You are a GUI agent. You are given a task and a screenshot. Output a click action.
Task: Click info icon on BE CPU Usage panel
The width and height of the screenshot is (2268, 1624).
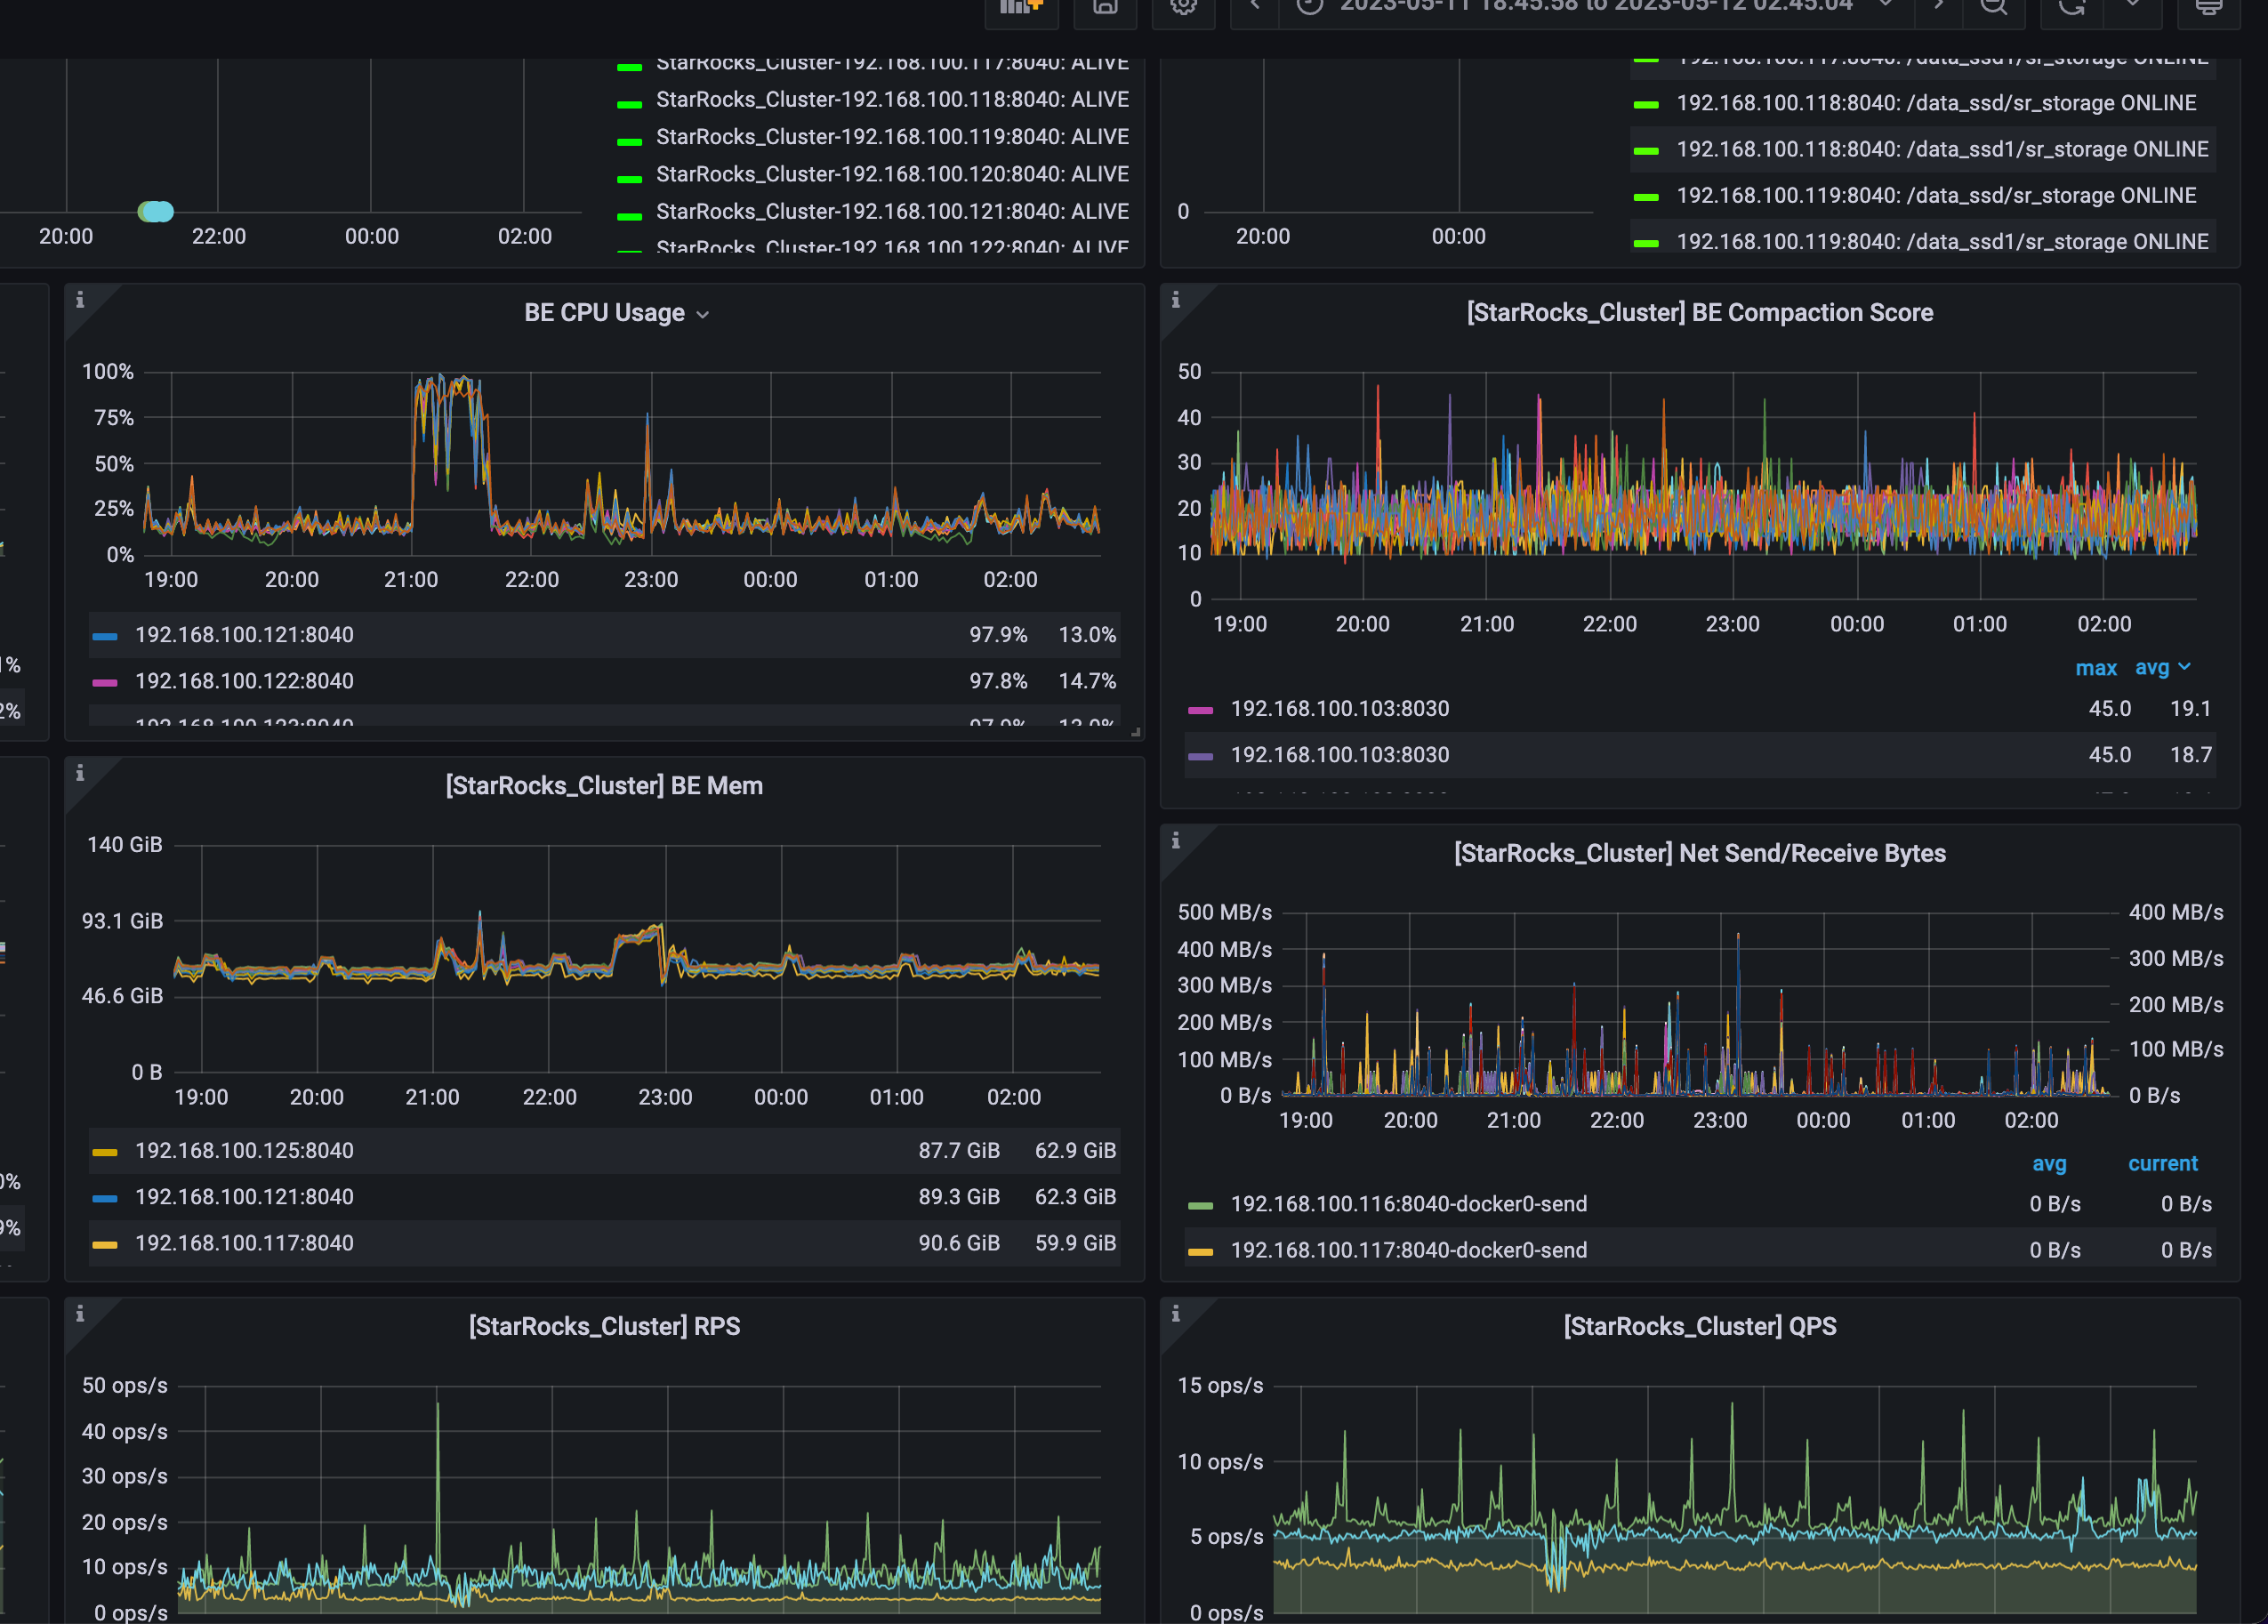tap(80, 299)
